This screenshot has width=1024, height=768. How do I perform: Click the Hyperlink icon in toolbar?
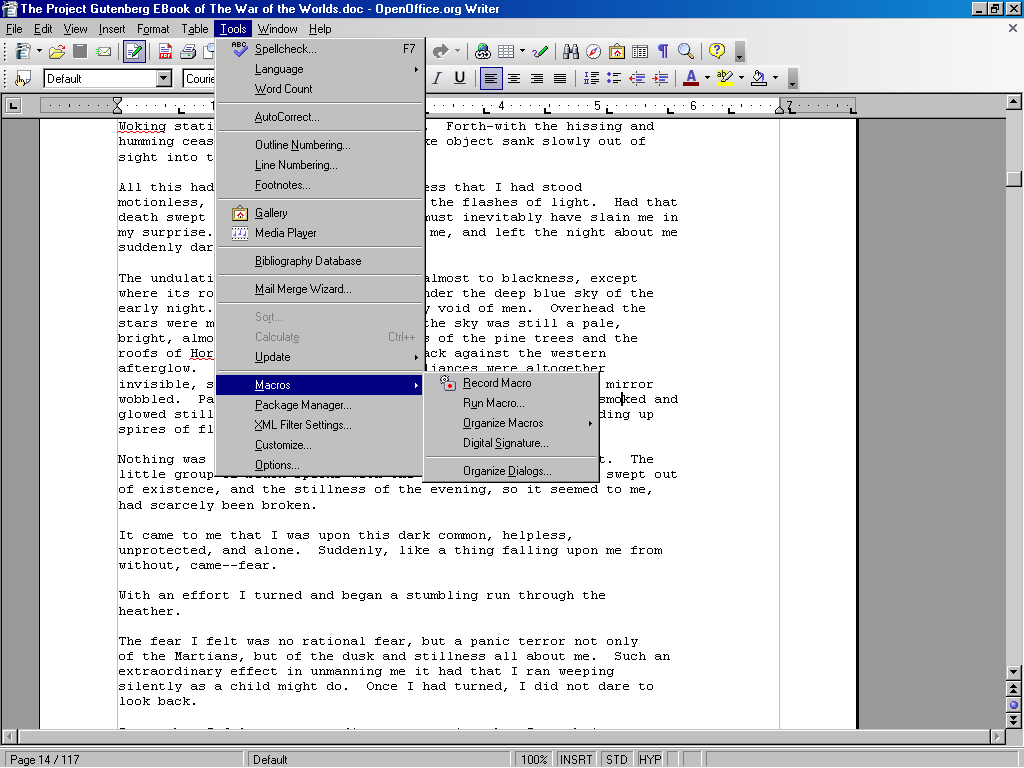tap(483, 51)
